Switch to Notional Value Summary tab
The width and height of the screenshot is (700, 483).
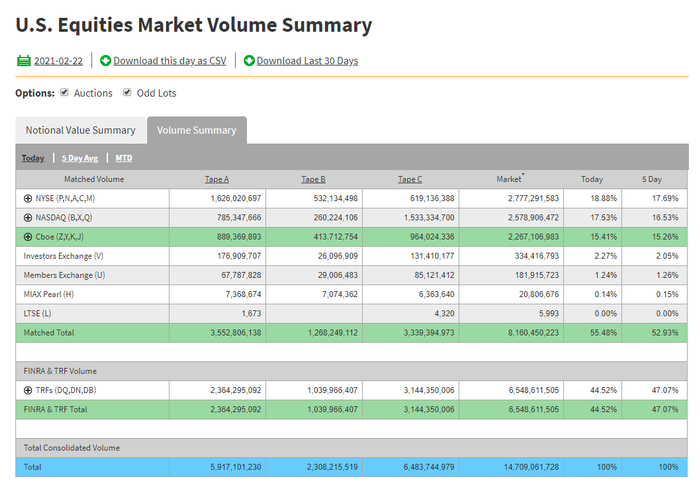[x=80, y=131]
